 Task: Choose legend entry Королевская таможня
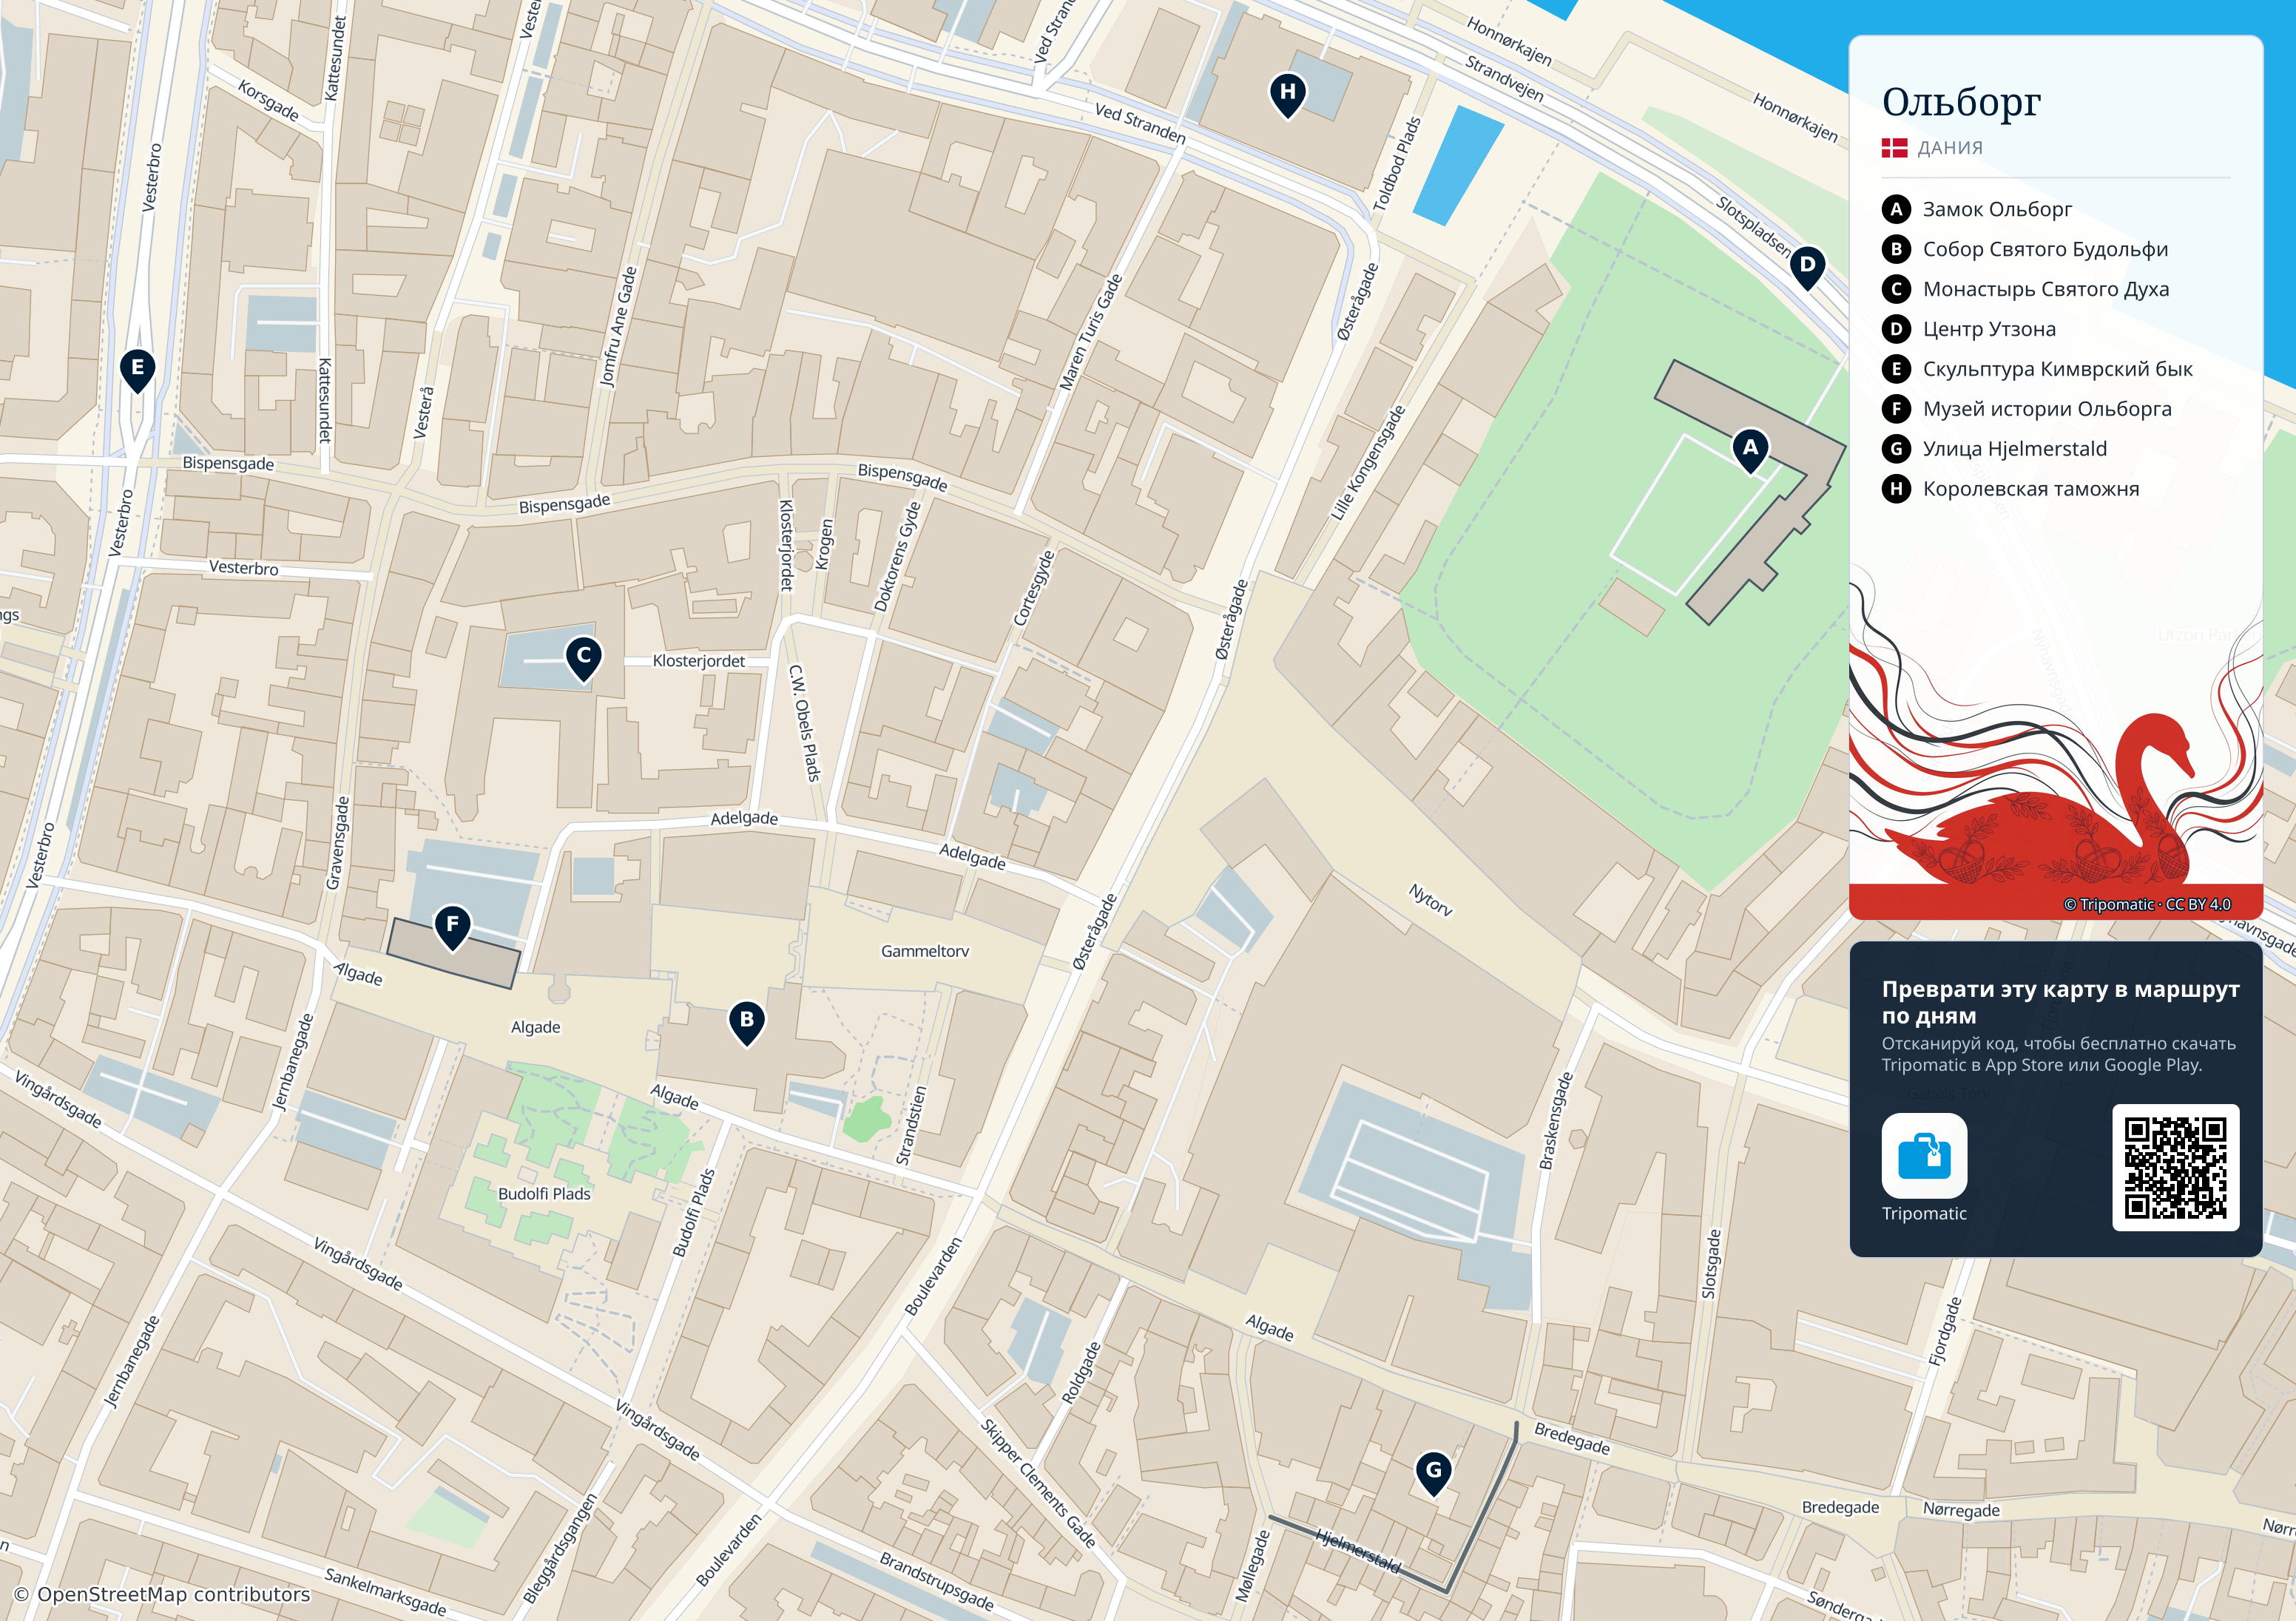(x=2011, y=489)
